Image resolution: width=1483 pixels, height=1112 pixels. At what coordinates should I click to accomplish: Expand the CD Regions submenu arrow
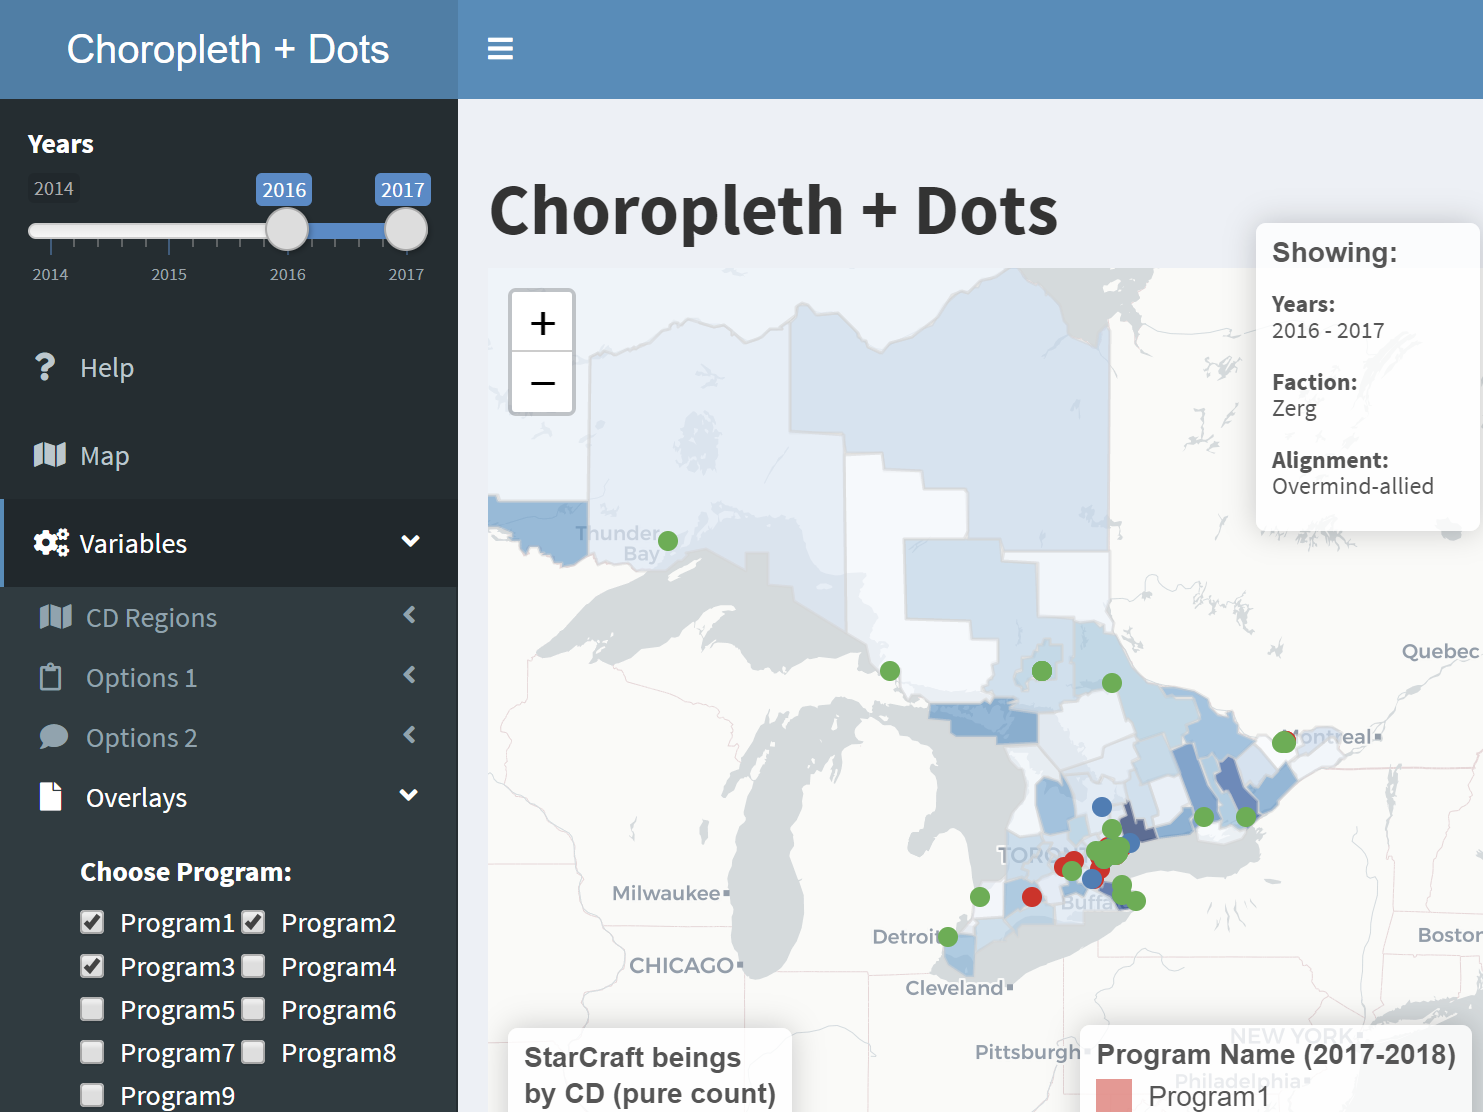point(409,615)
